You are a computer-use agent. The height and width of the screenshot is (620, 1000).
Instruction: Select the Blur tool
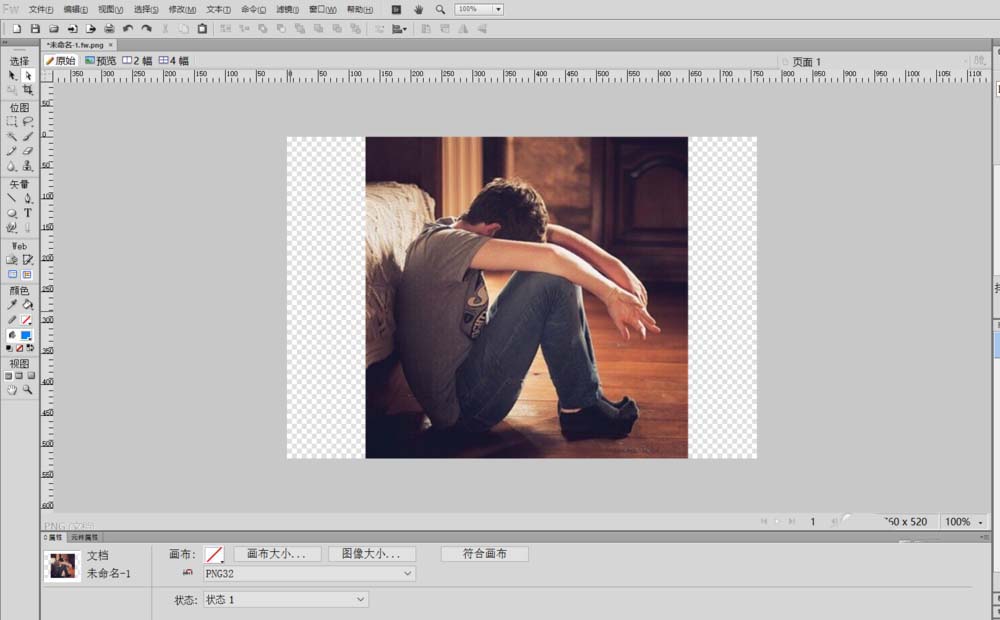tap(11, 166)
